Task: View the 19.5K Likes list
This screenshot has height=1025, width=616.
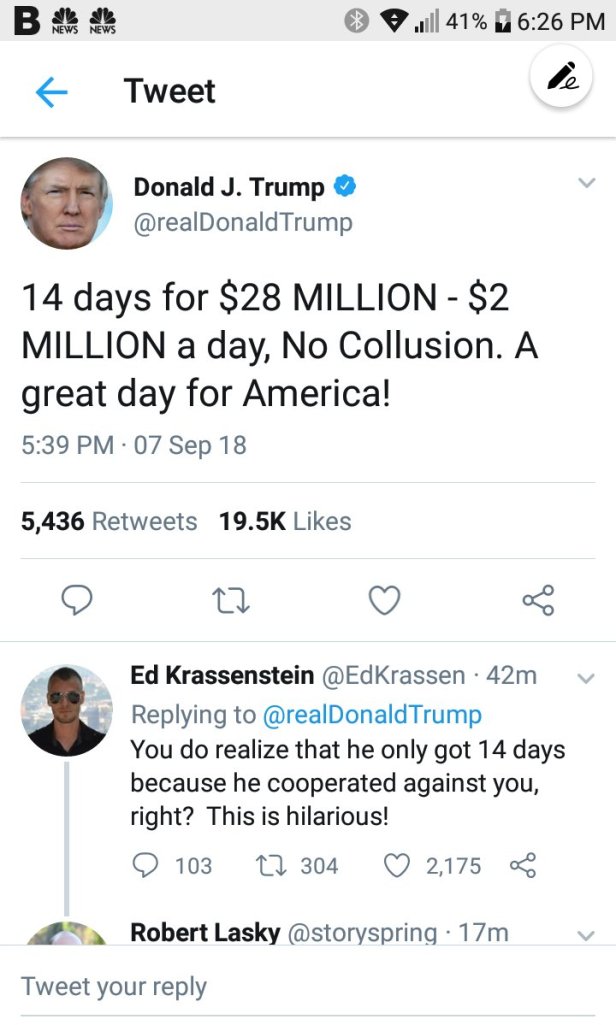Action: click(285, 521)
